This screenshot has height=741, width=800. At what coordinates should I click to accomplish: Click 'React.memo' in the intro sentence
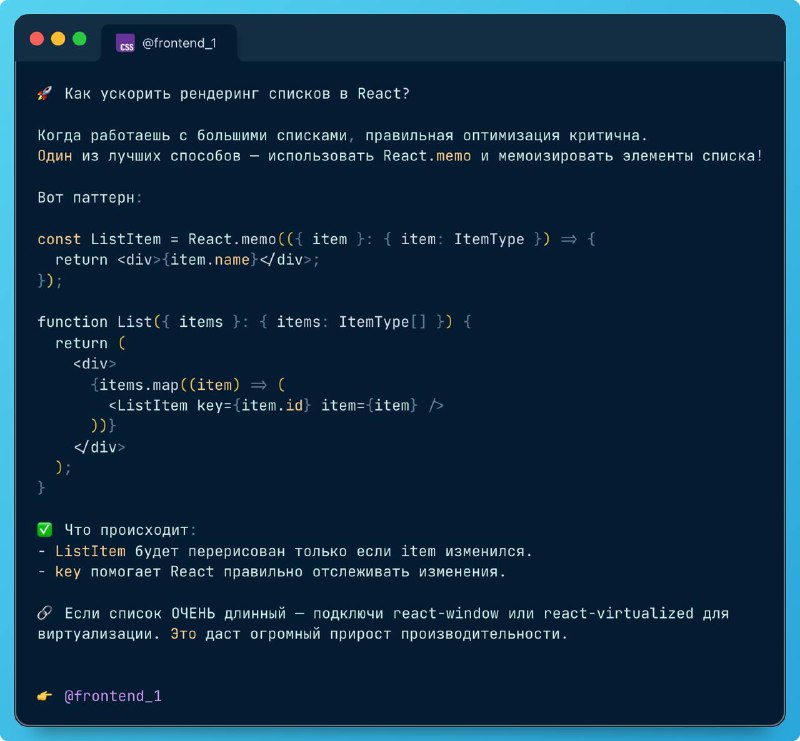coord(427,156)
